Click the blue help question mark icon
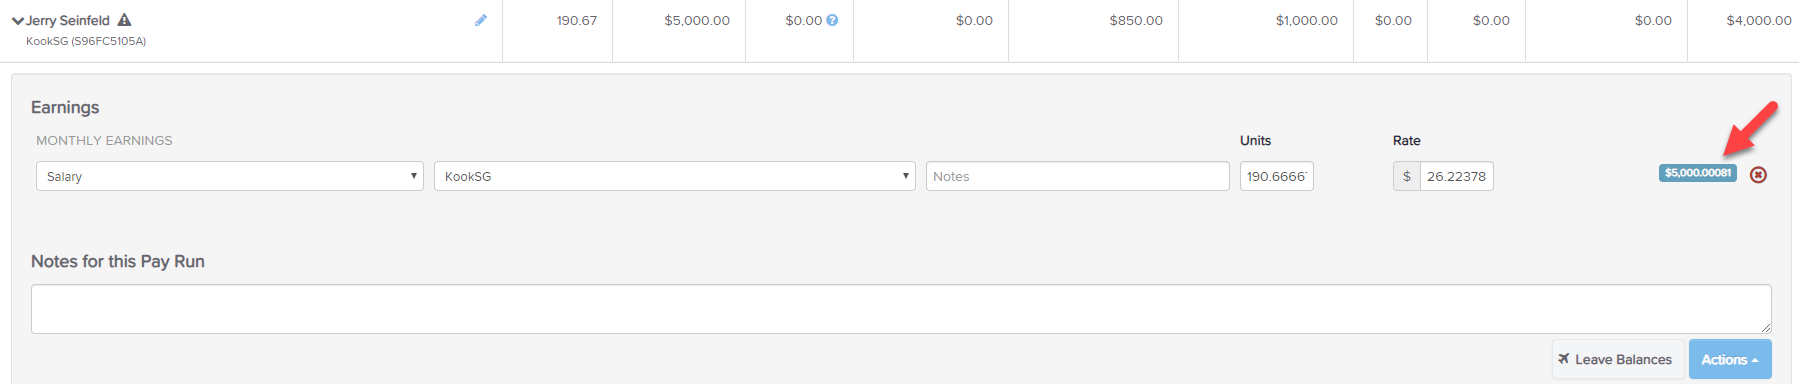This screenshot has width=1799, height=384. pyautogui.click(x=832, y=20)
